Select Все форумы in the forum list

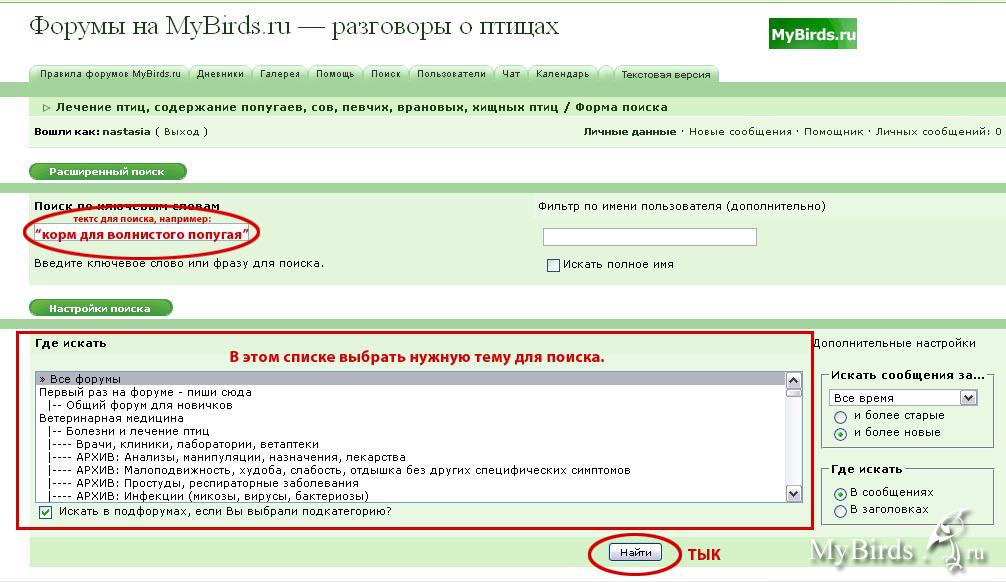(410, 379)
